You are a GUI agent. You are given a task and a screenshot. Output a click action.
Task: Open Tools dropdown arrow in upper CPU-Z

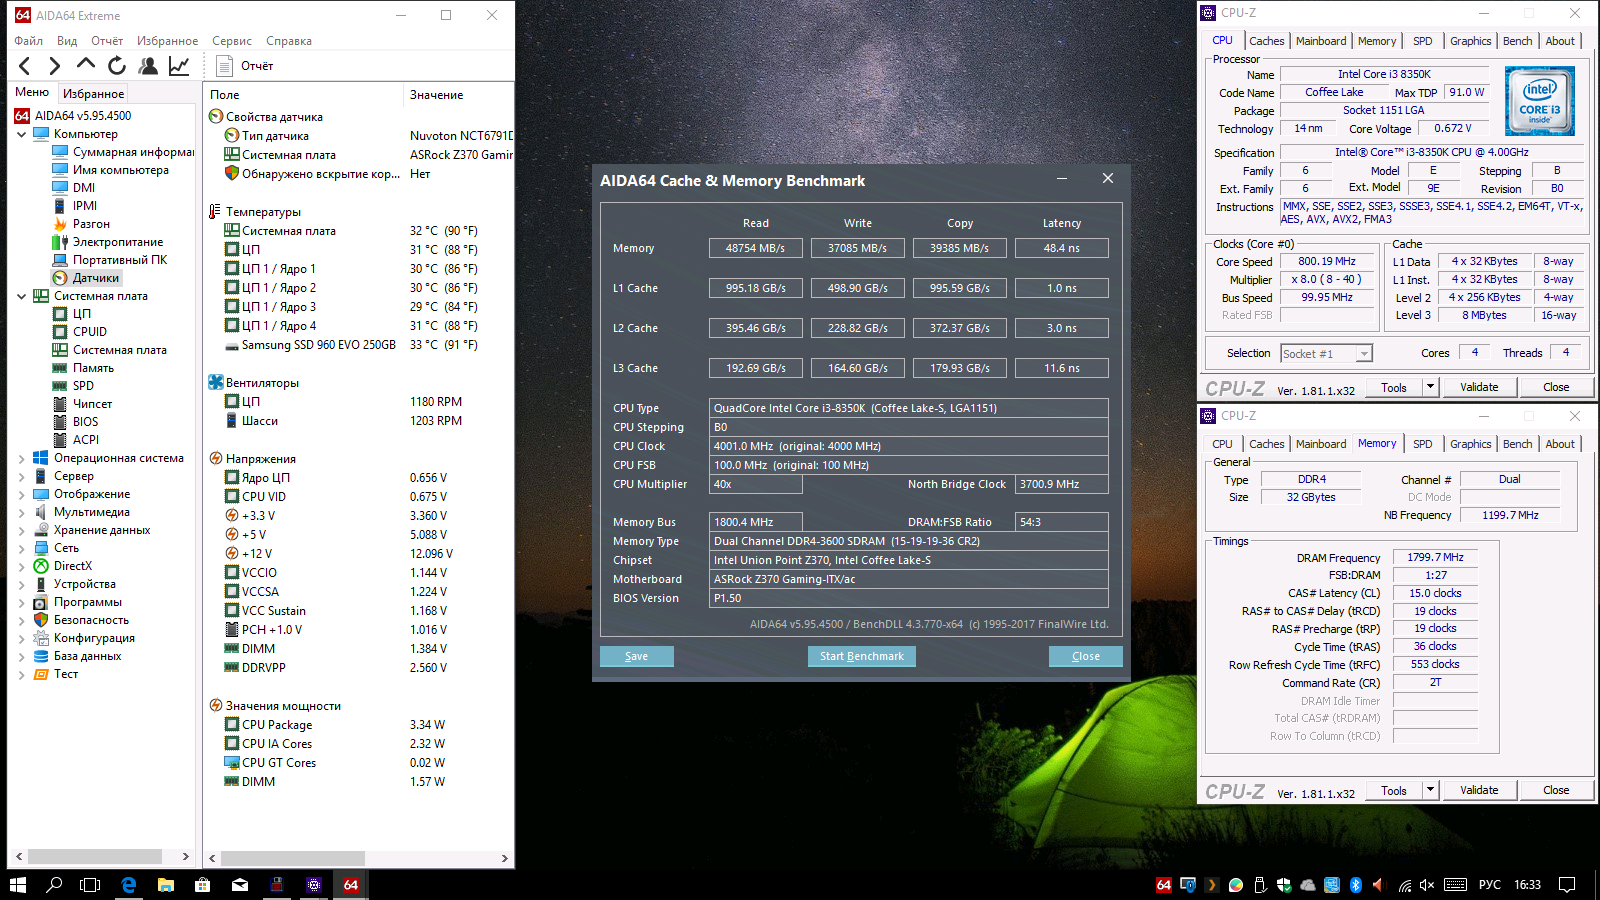click(1430, 387)
